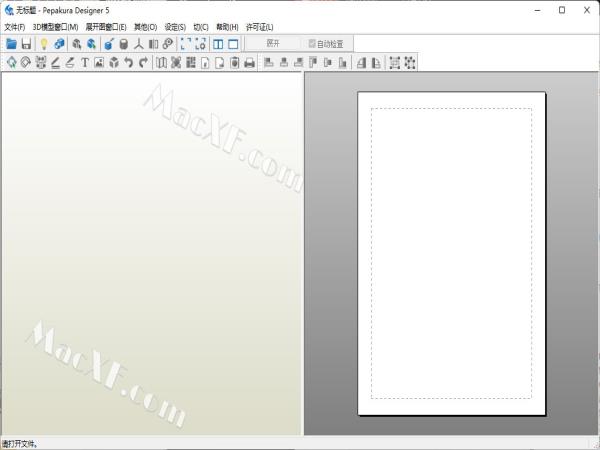
Task: Click the dashed frame with gear icon
Action: pyautogui.click(x=201, y=44)
